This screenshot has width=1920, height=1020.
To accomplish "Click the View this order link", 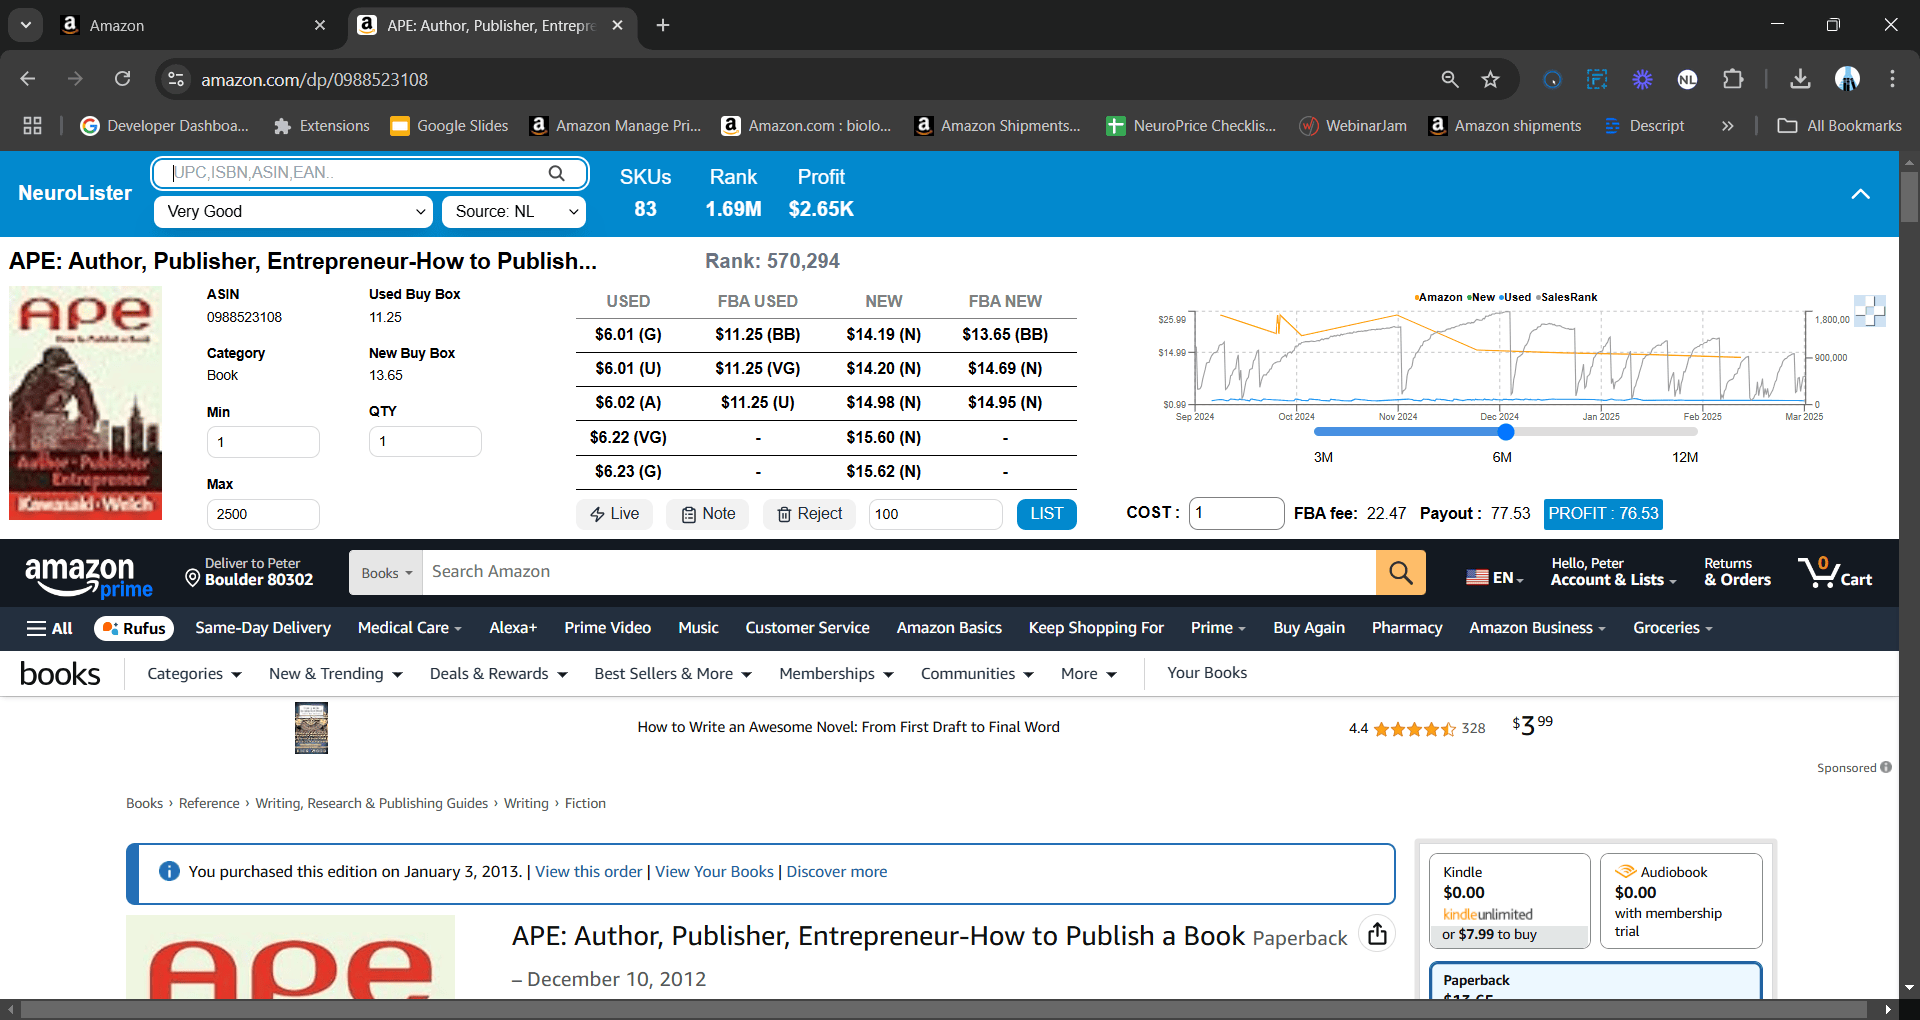I will (x=588, y=872).
